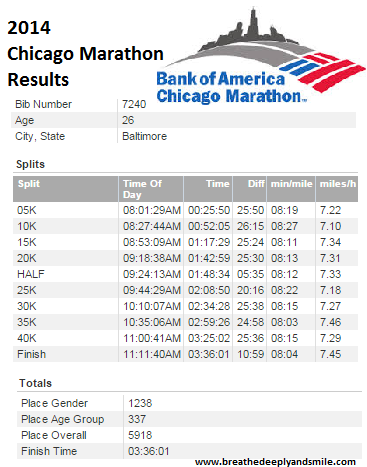The image size is (367, 467).
Task: Click the Bank of America Chicago Marathon logo
Action: pyautogui.click(x=261, y=55)
